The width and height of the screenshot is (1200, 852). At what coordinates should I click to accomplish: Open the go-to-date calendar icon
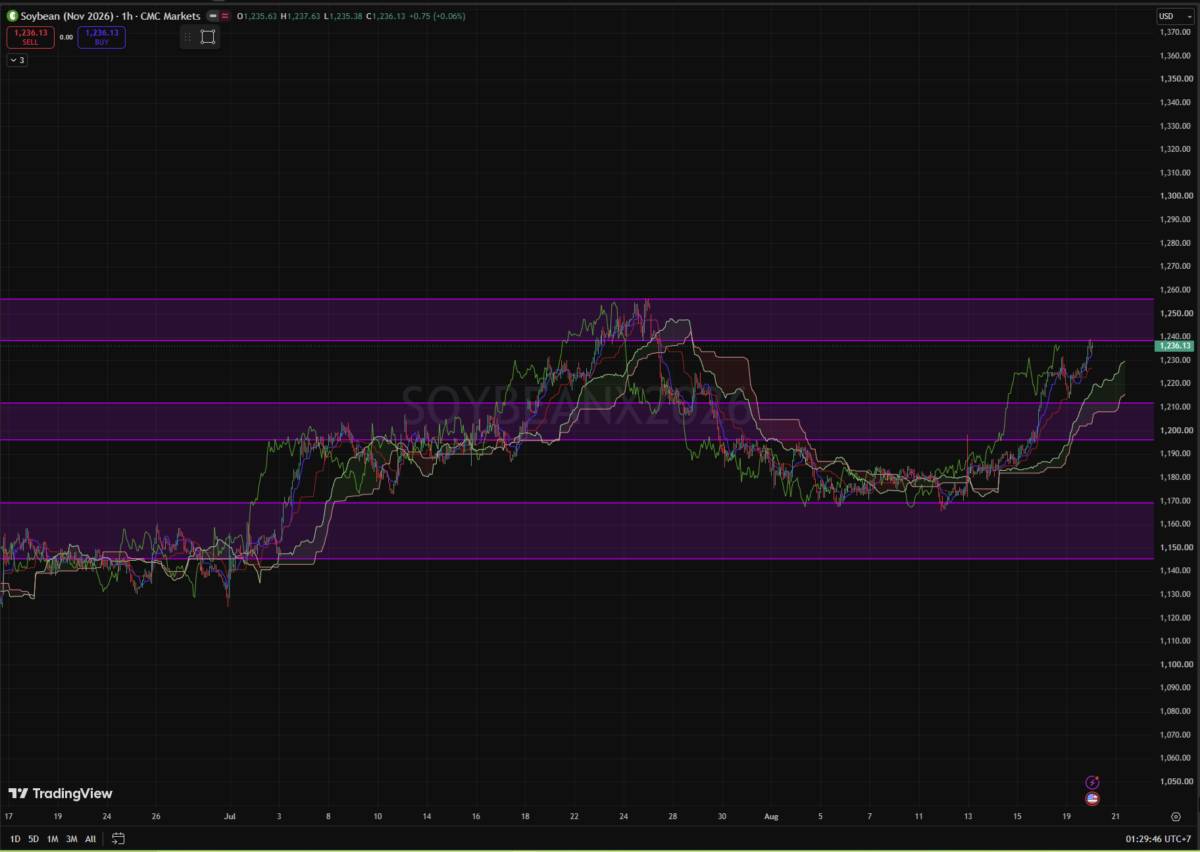click(x=118, y=838)
